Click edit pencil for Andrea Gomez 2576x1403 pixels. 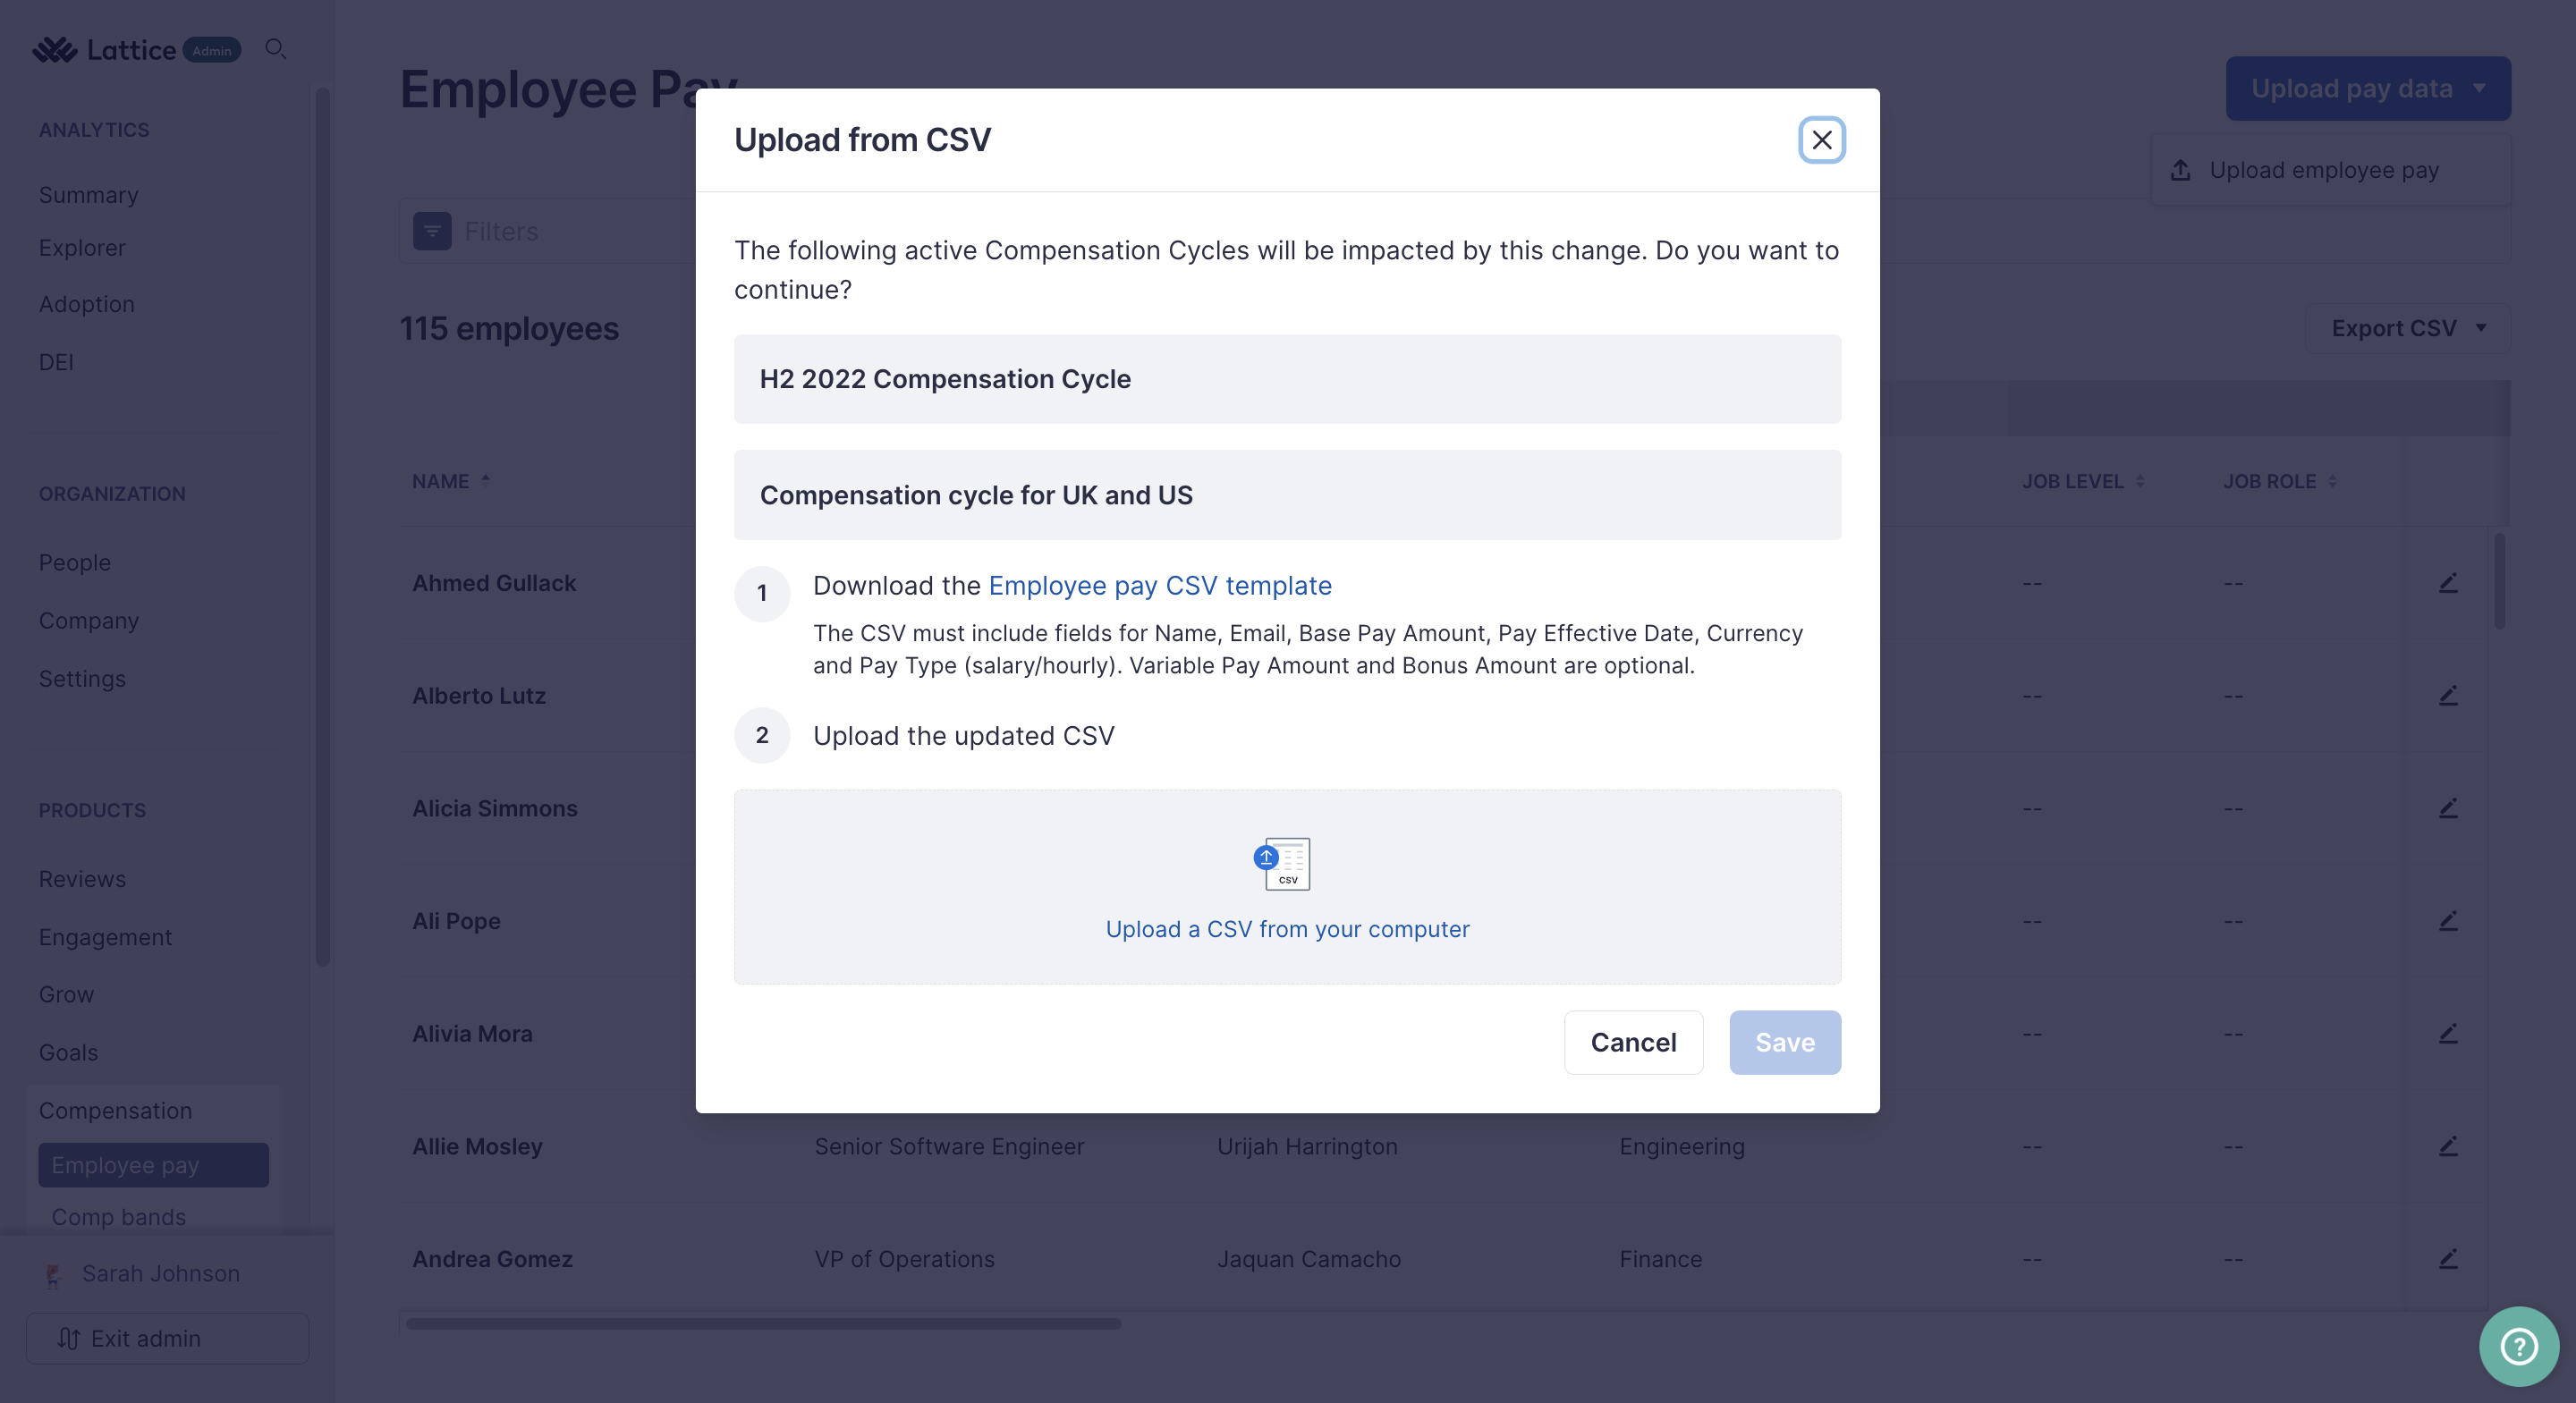(2447, 1259)
